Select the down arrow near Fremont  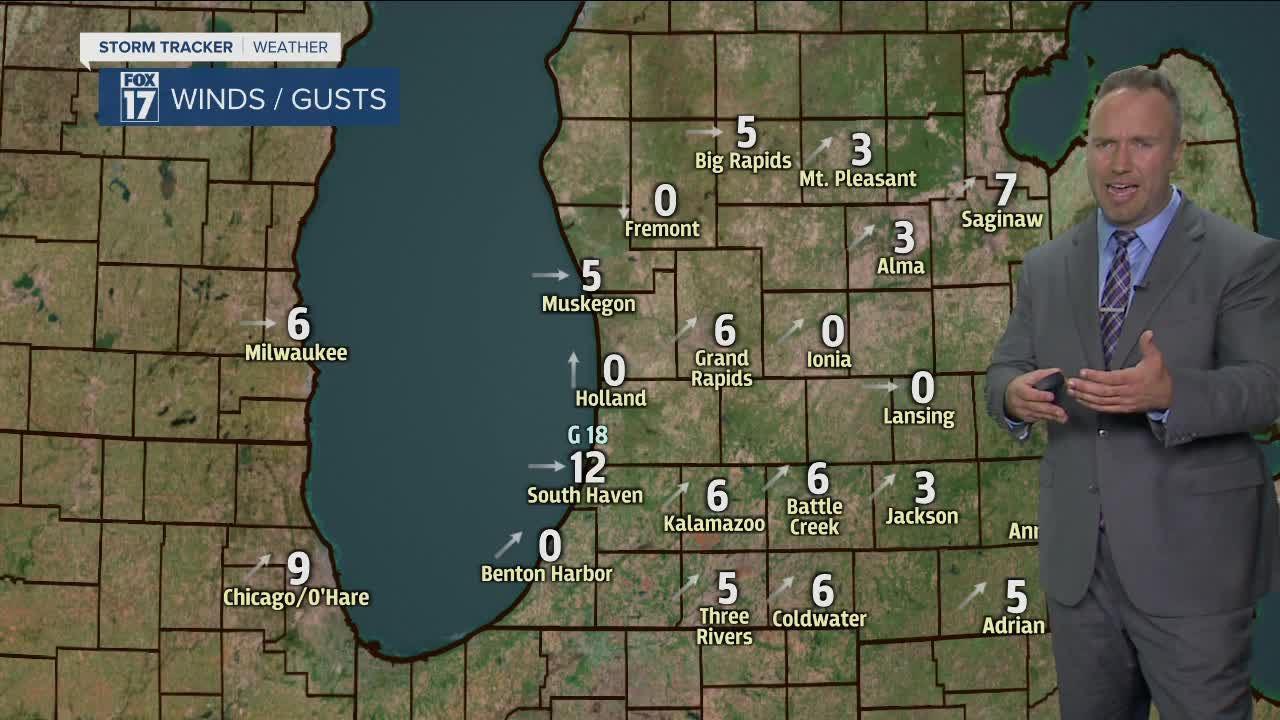tap(625, 203)
